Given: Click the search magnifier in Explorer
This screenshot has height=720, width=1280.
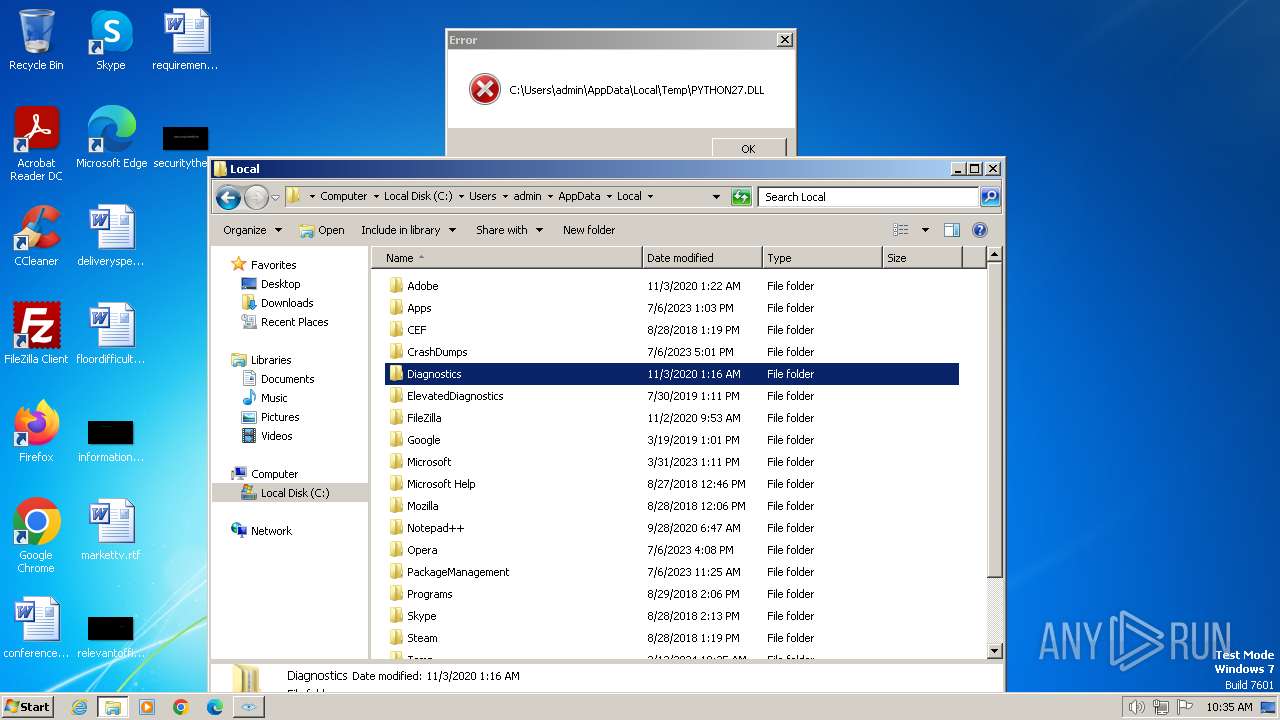Looking at the screenshot, I should point(989,197).
